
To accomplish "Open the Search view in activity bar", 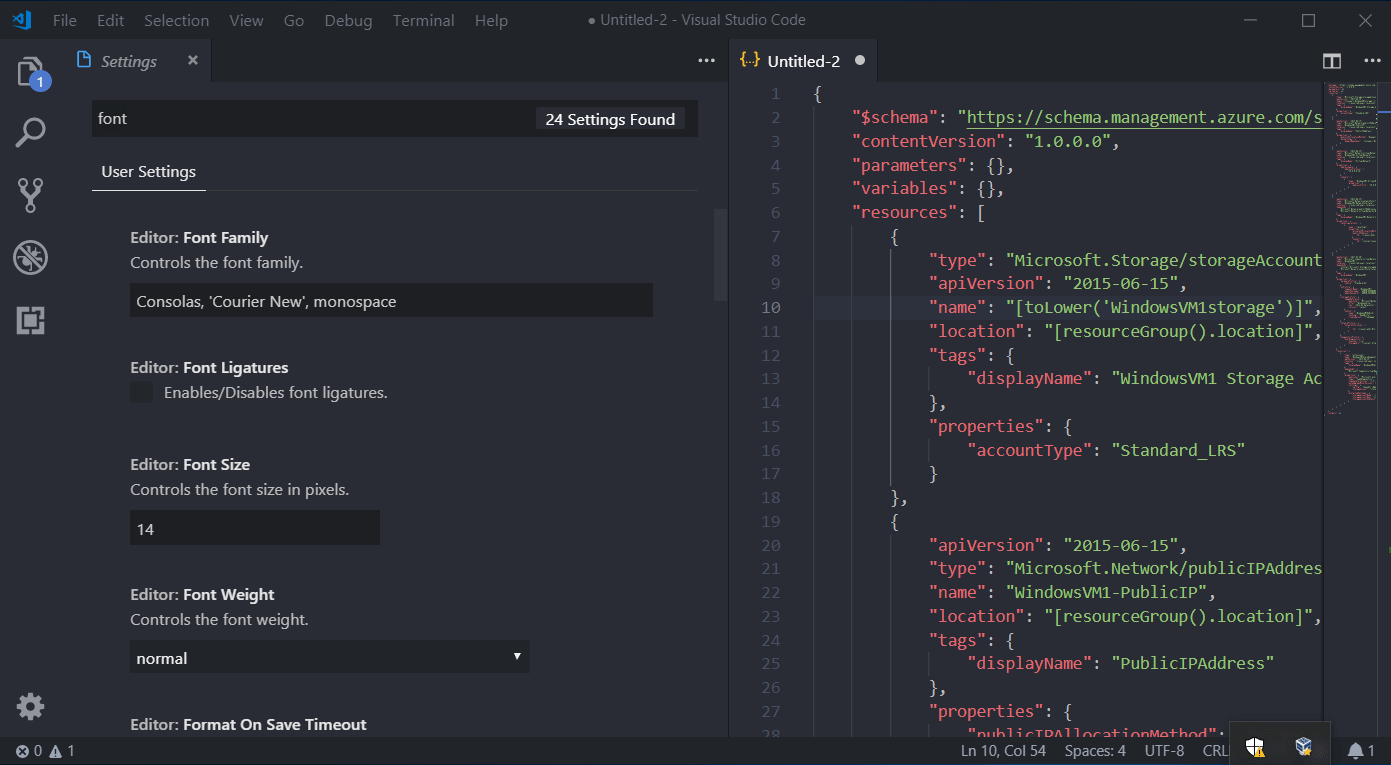I will [31, 133].
